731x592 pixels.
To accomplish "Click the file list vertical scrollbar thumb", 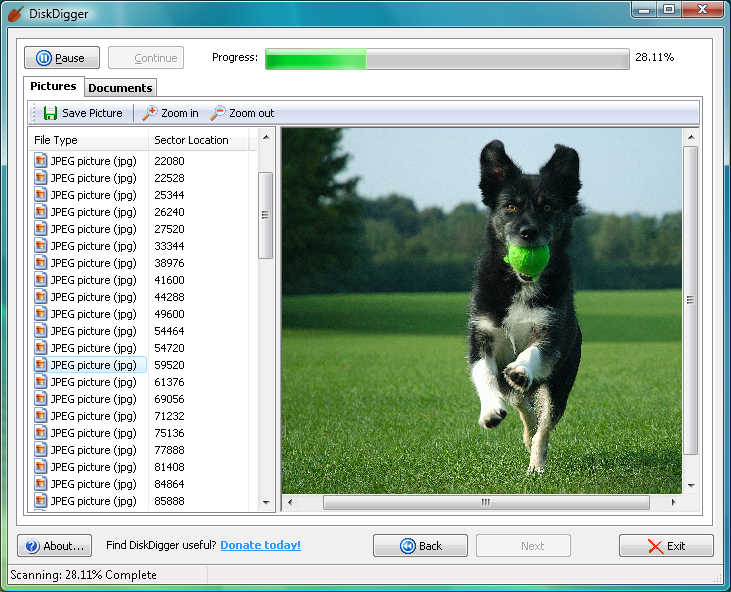I will tap(265, 215).
